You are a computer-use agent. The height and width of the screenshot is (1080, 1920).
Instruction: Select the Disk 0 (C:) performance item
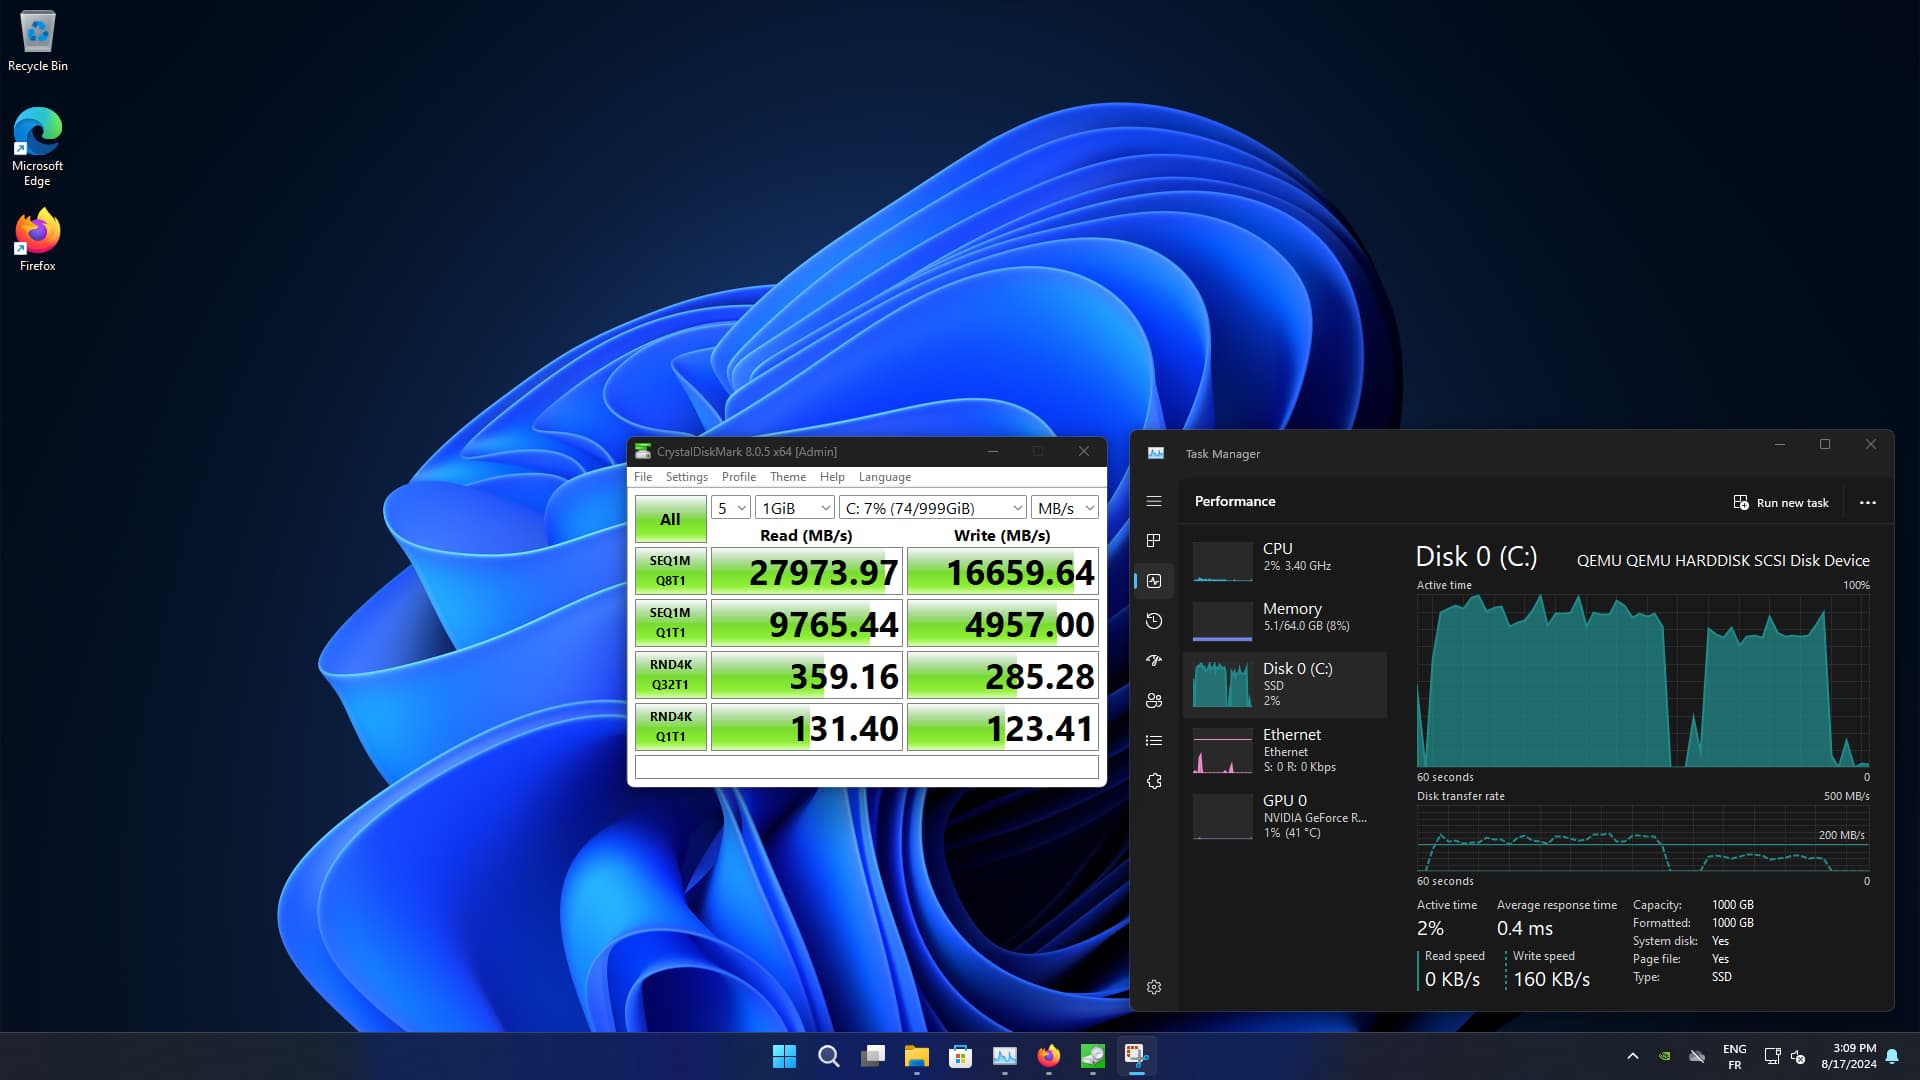pyautogui.click(x=1285, y=685)
